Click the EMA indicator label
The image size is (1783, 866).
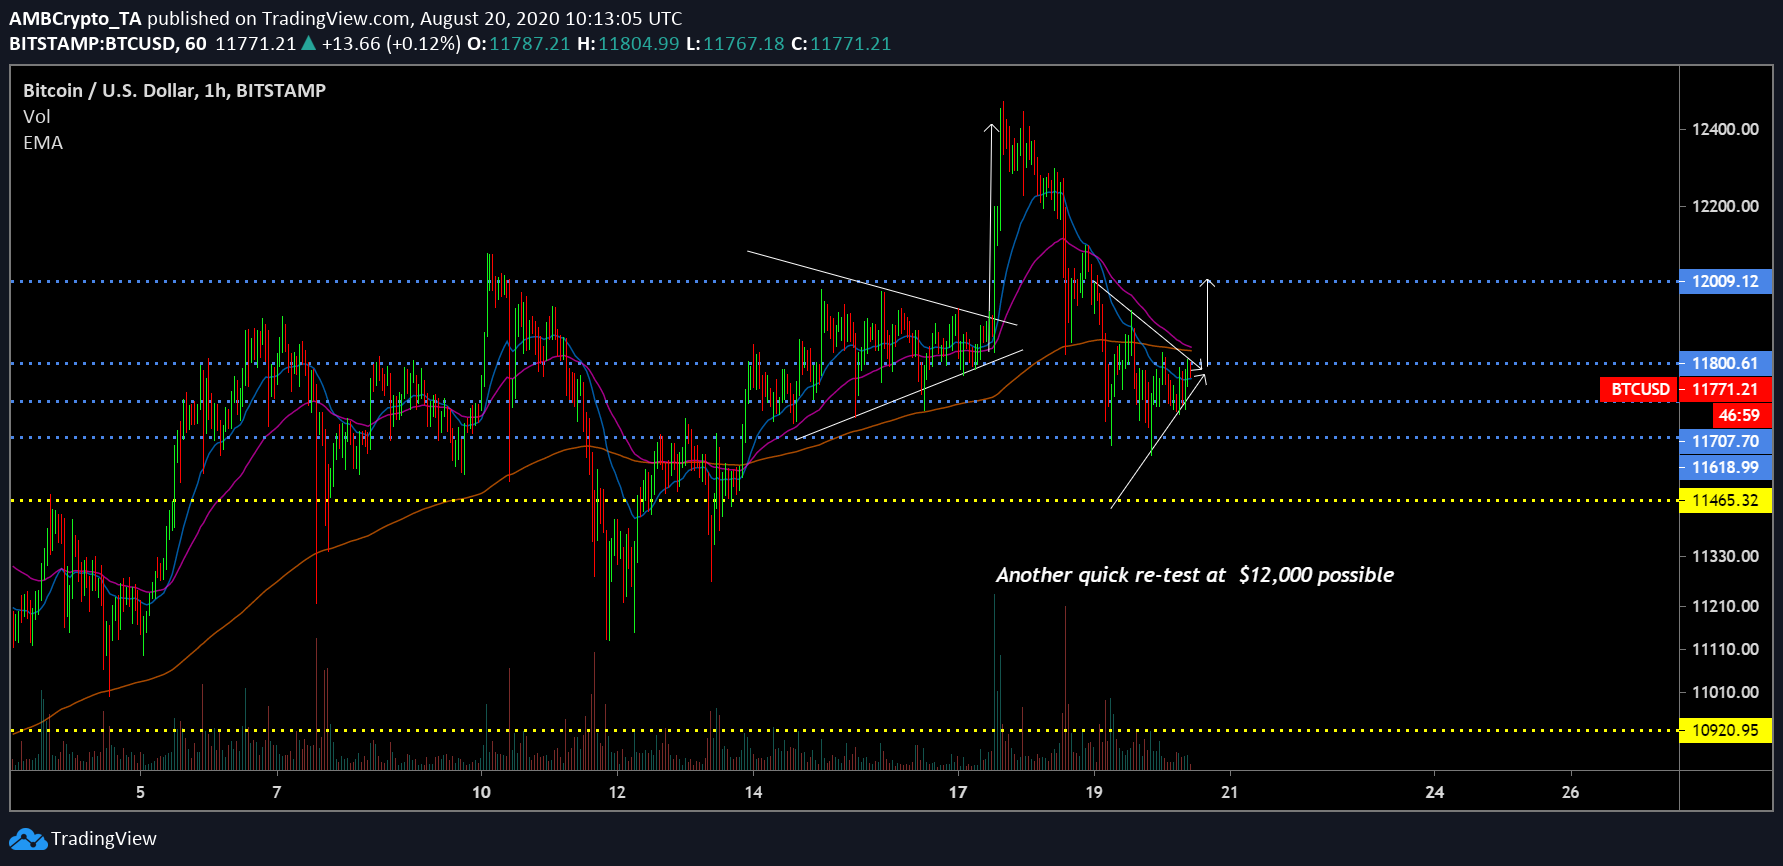(x=43, y=143)
